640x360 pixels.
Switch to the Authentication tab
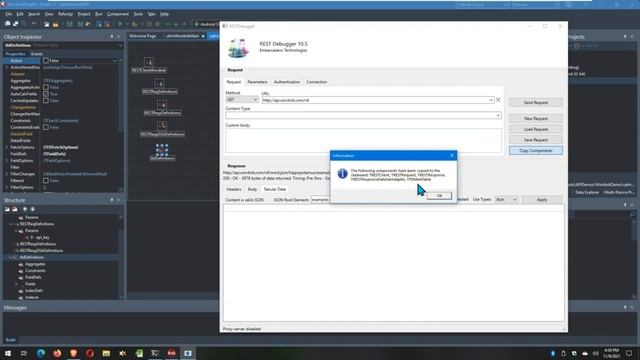287,82
